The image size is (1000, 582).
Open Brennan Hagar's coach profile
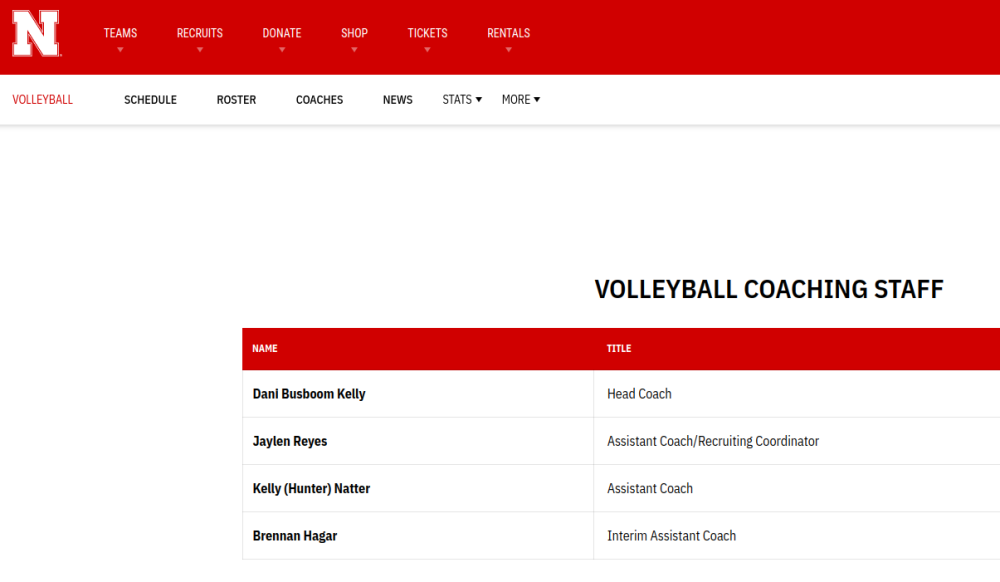coord(295,536)
